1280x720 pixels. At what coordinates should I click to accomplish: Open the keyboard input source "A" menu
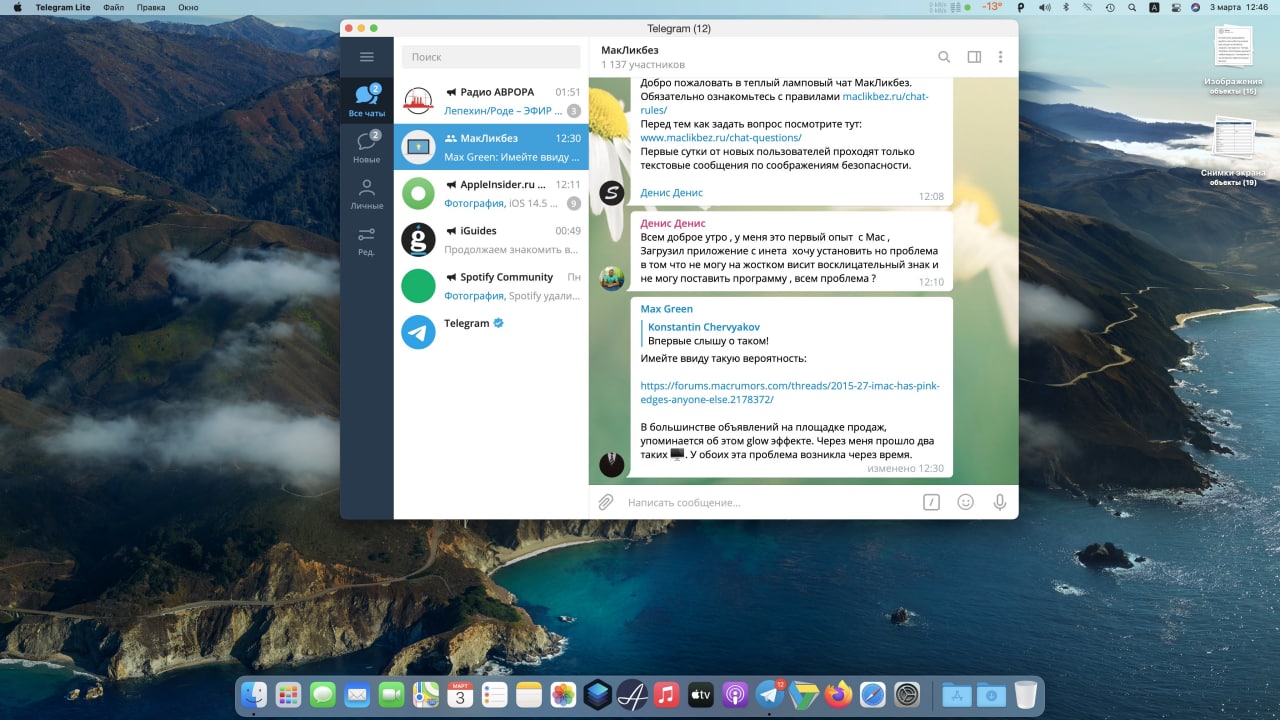pos(1154,7)
